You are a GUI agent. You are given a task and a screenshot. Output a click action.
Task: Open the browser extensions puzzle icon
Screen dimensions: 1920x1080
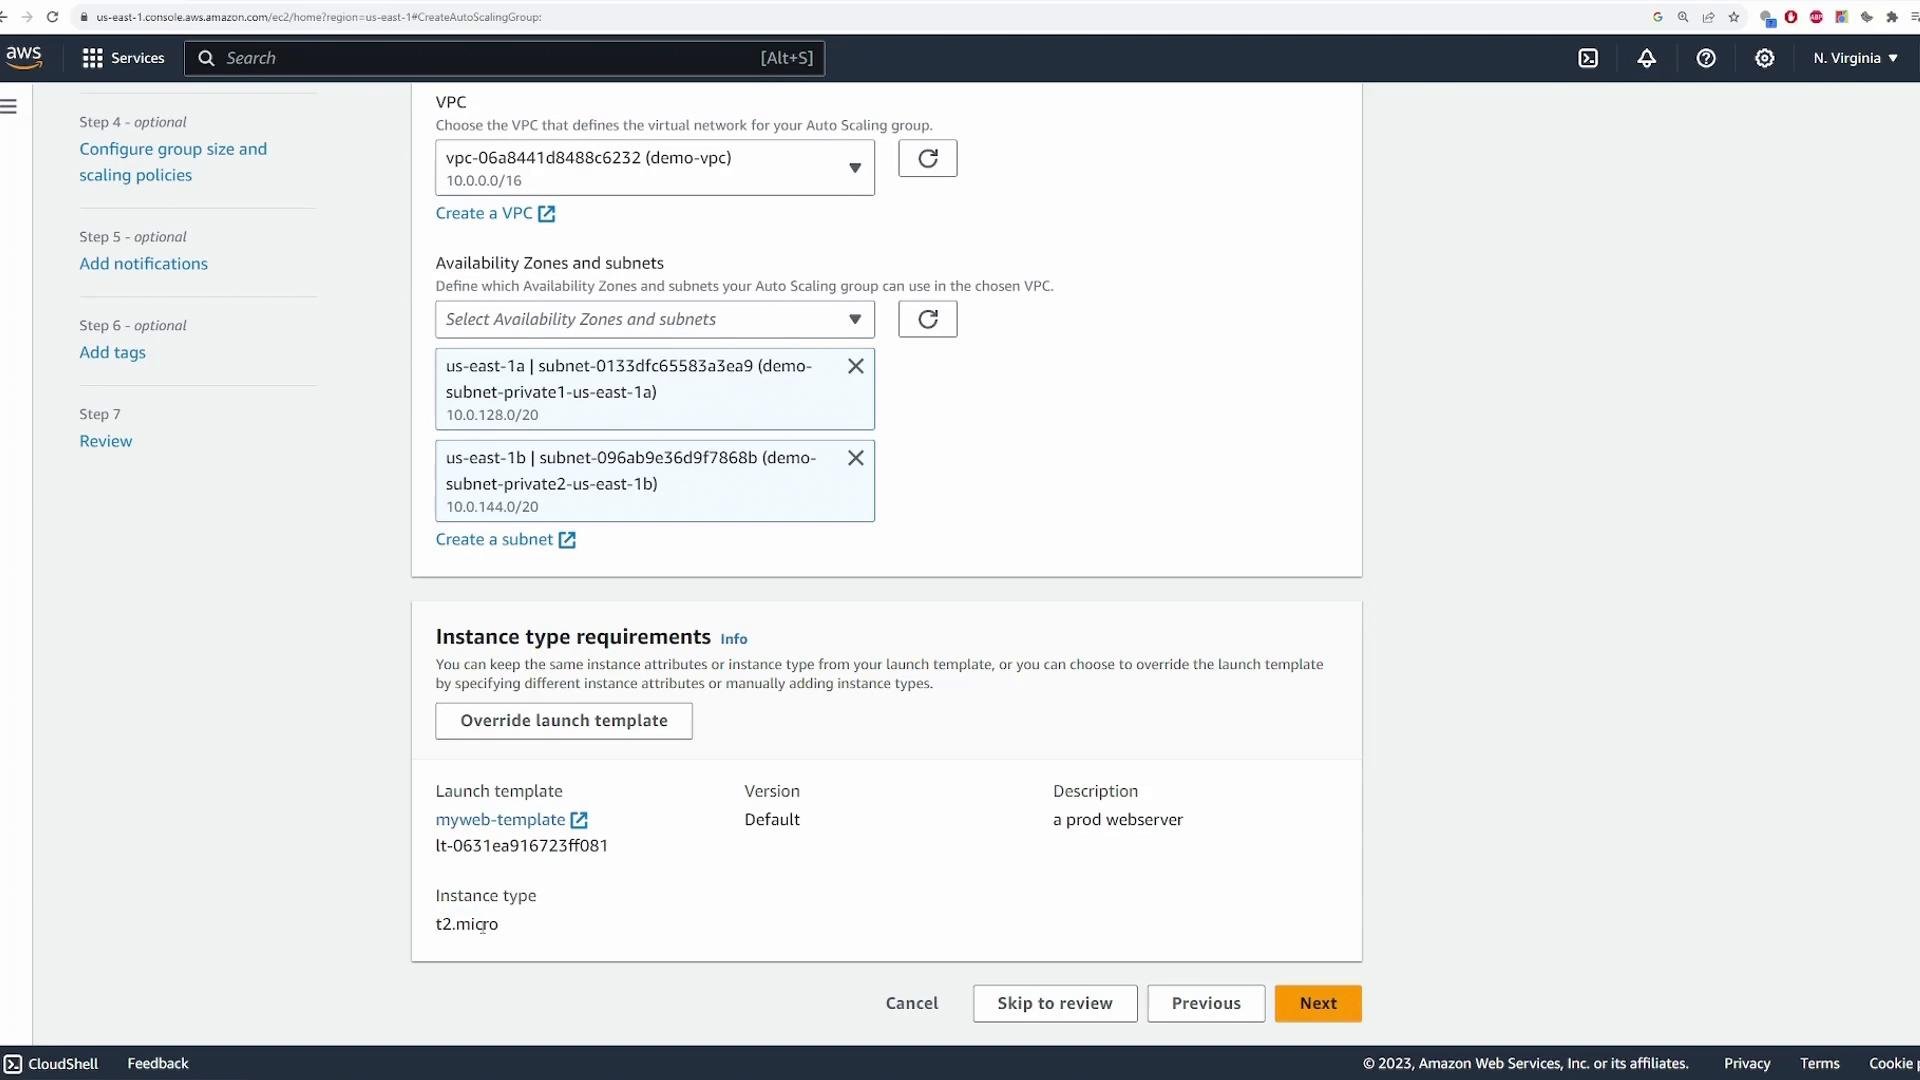pos(1891,17)
